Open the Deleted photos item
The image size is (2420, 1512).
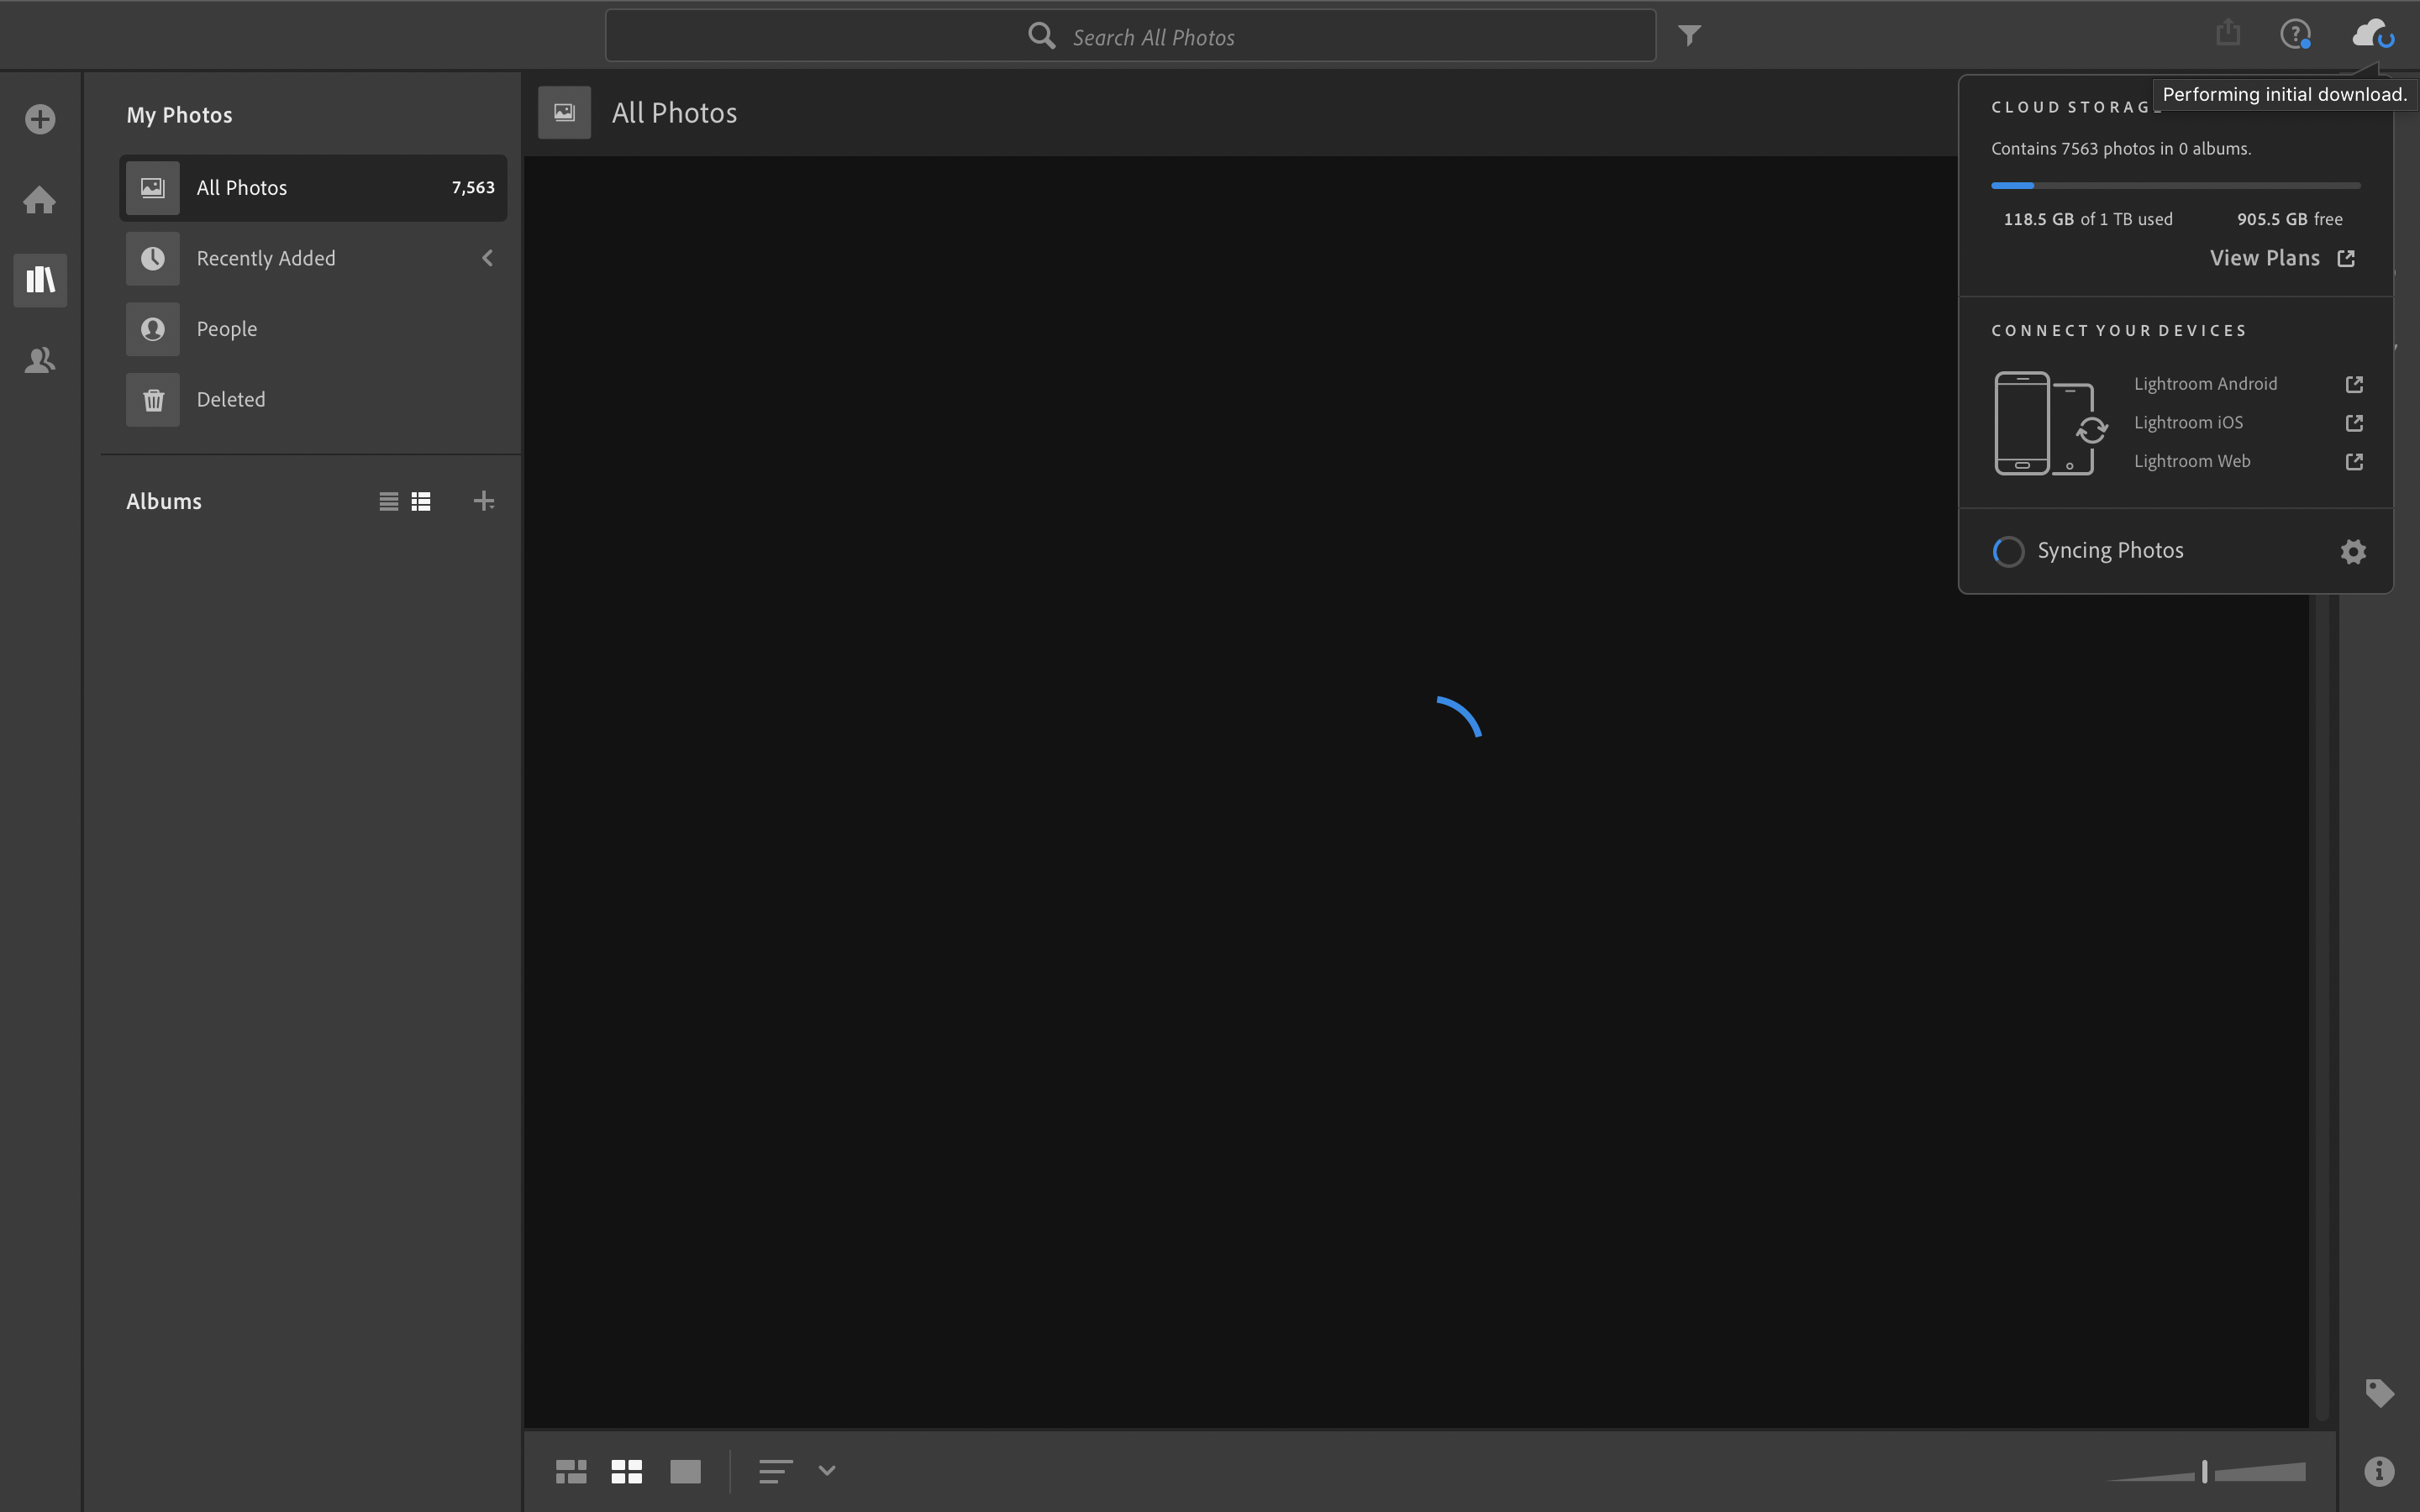pos(313,400)
